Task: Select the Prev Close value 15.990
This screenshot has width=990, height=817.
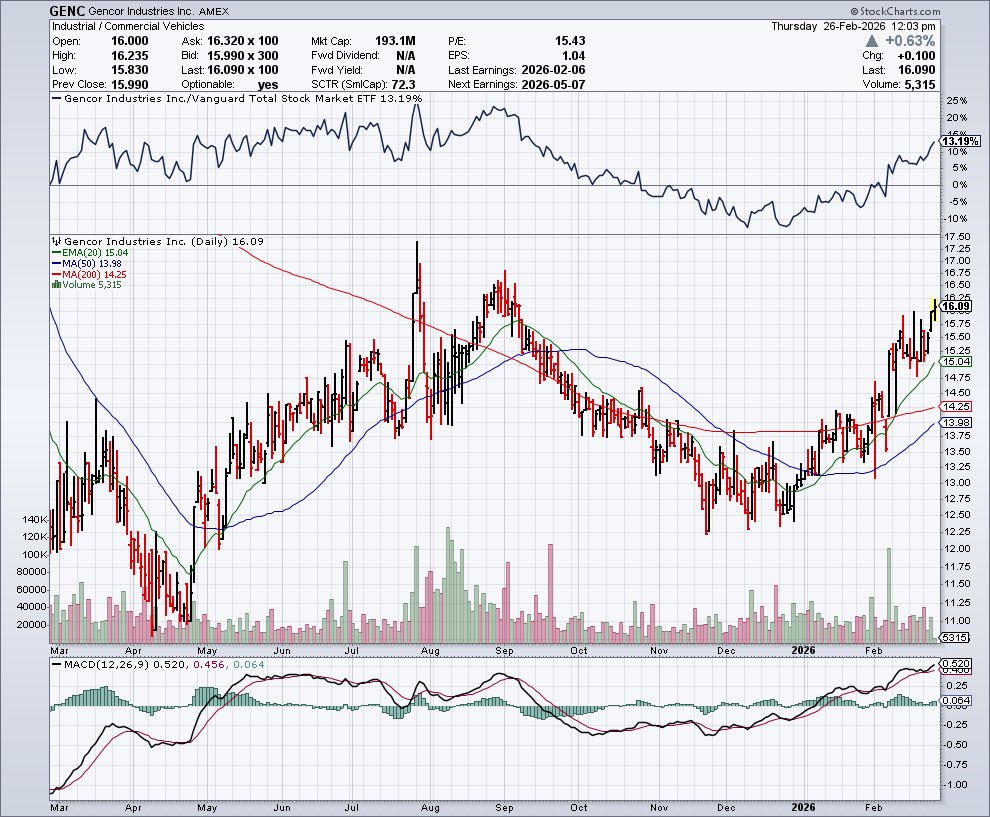Action: click(129, 85)
